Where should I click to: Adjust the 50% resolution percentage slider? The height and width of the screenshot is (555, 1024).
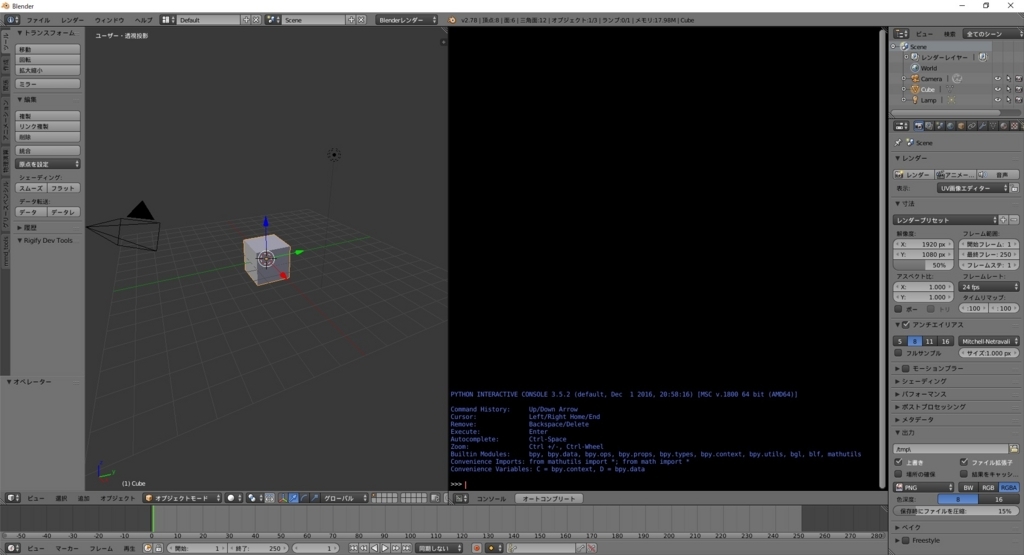click(x=923, y=265)
